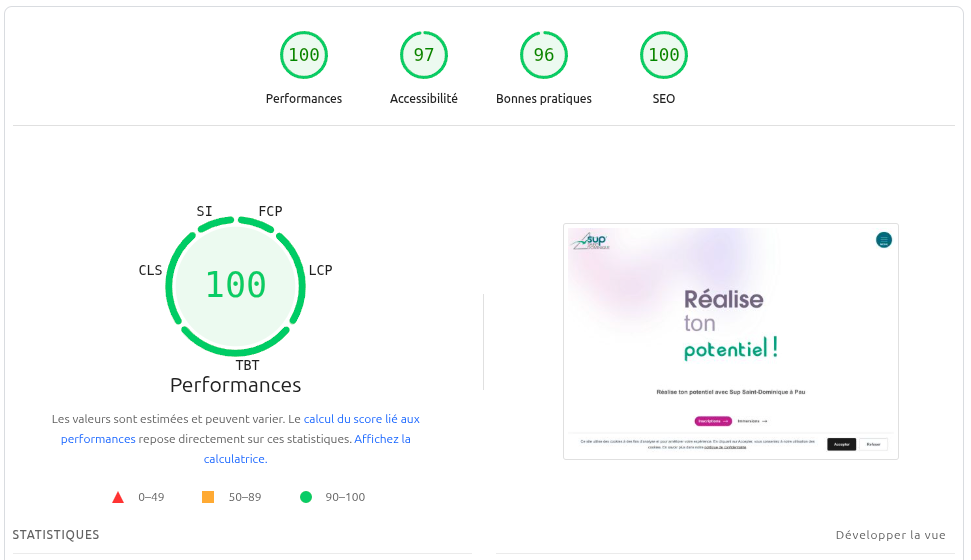Viewport: 971px width, 560px height.
Task: Click the green circle 90–100 legend icon
Action: coord(306,497)
